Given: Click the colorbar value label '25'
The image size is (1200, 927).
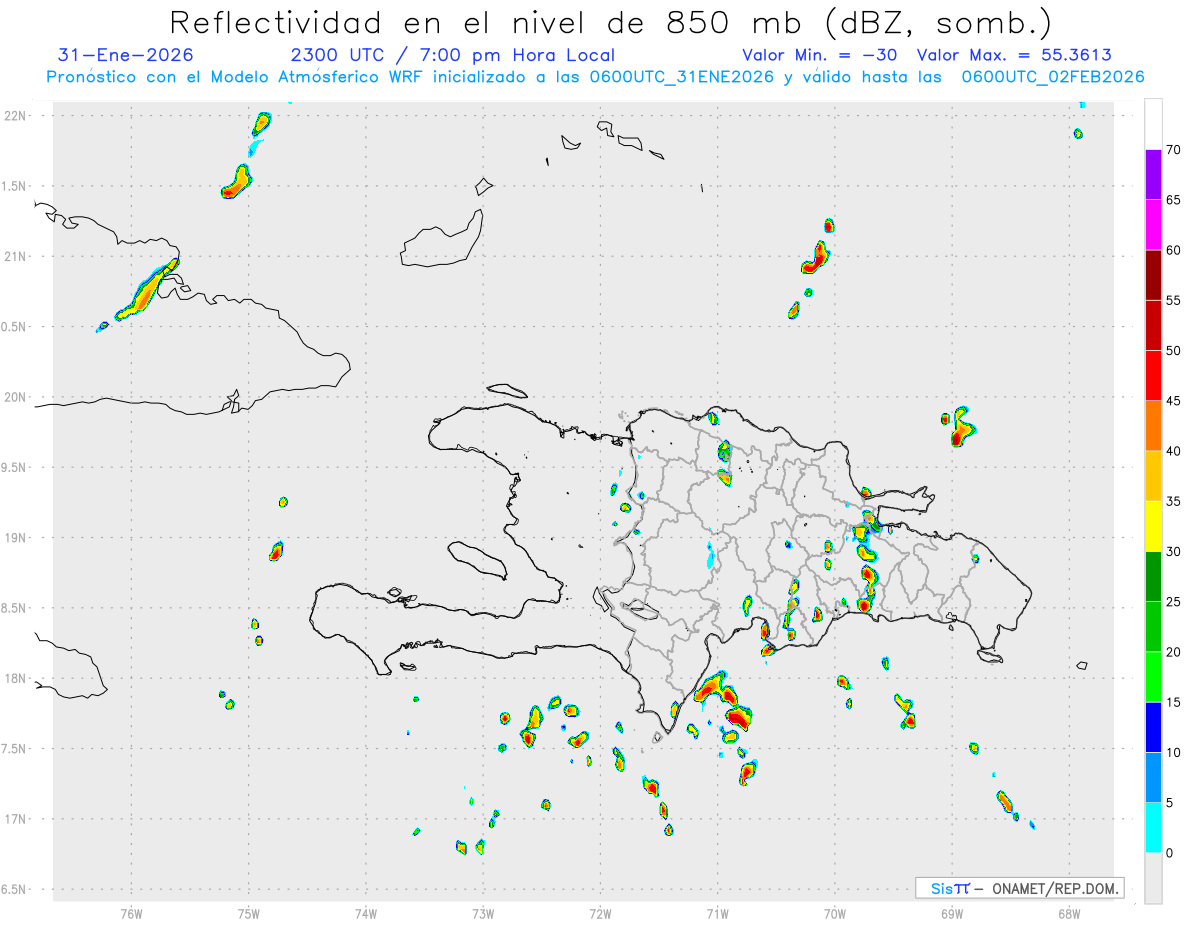Looking at the screenshot, I should (1173, 602).
